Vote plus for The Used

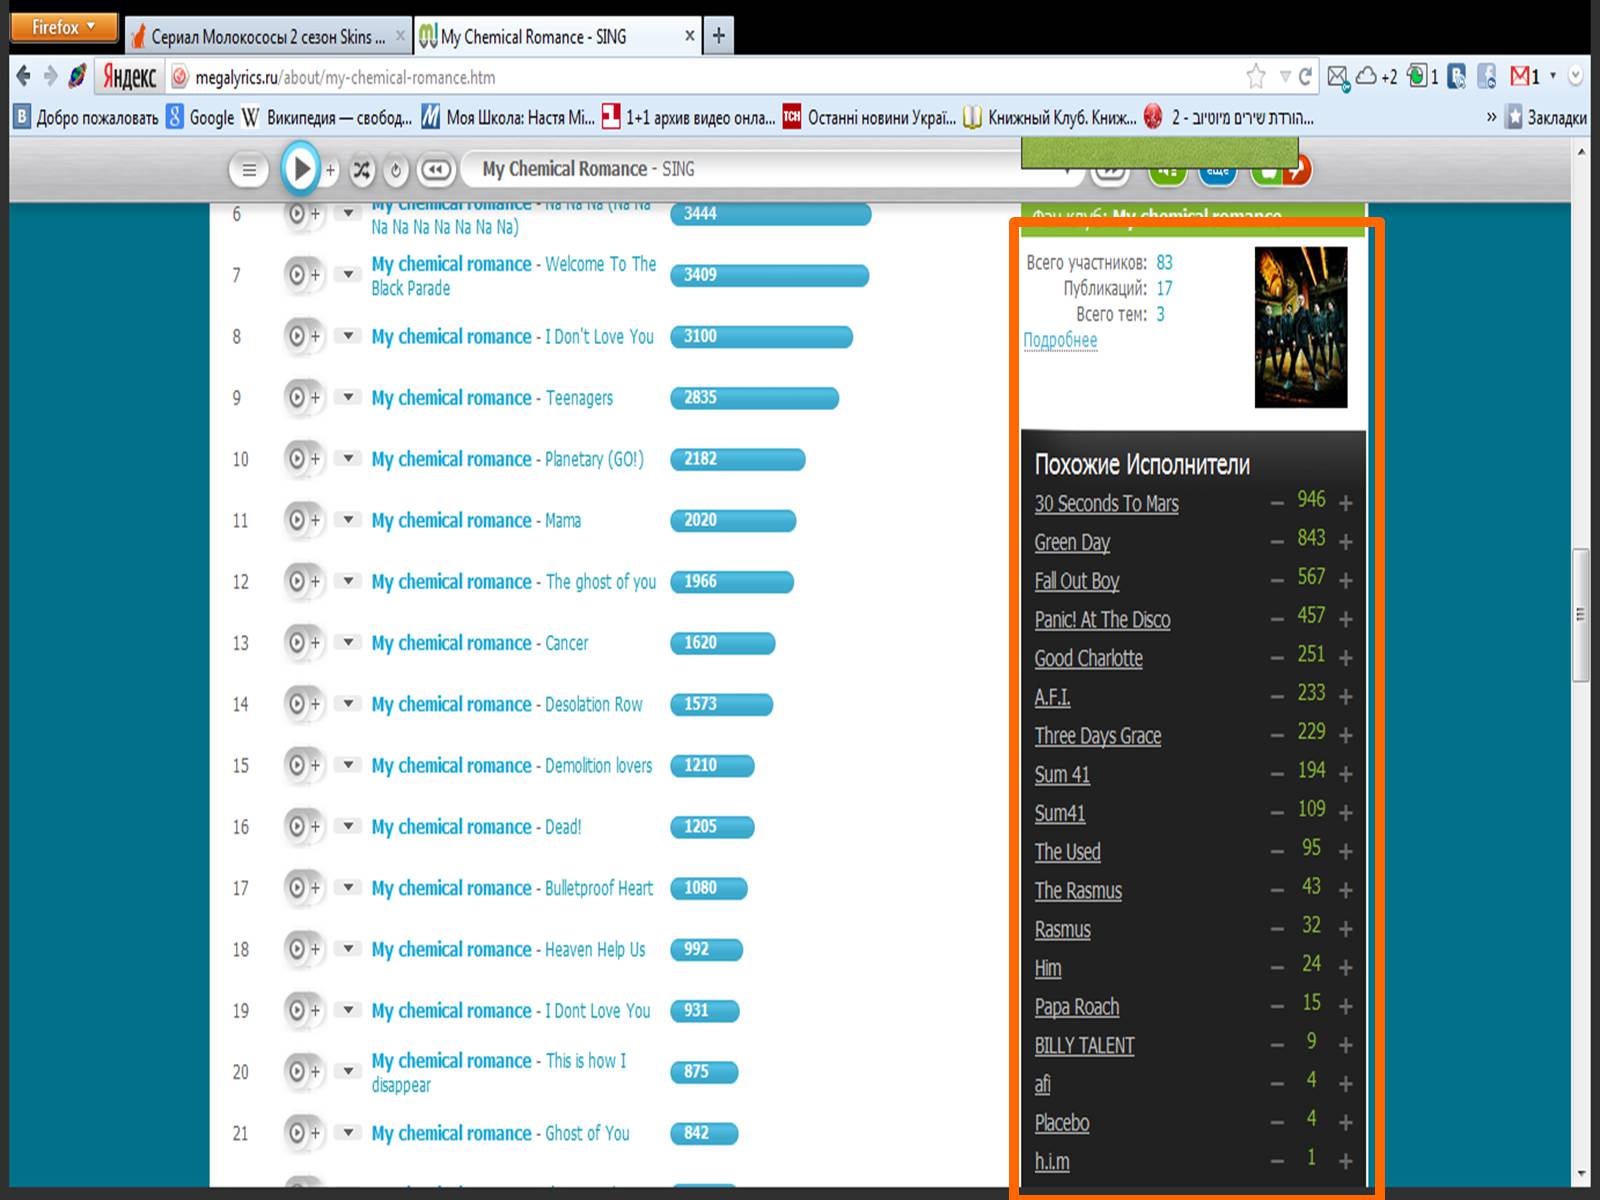(x=1345, y=852)
